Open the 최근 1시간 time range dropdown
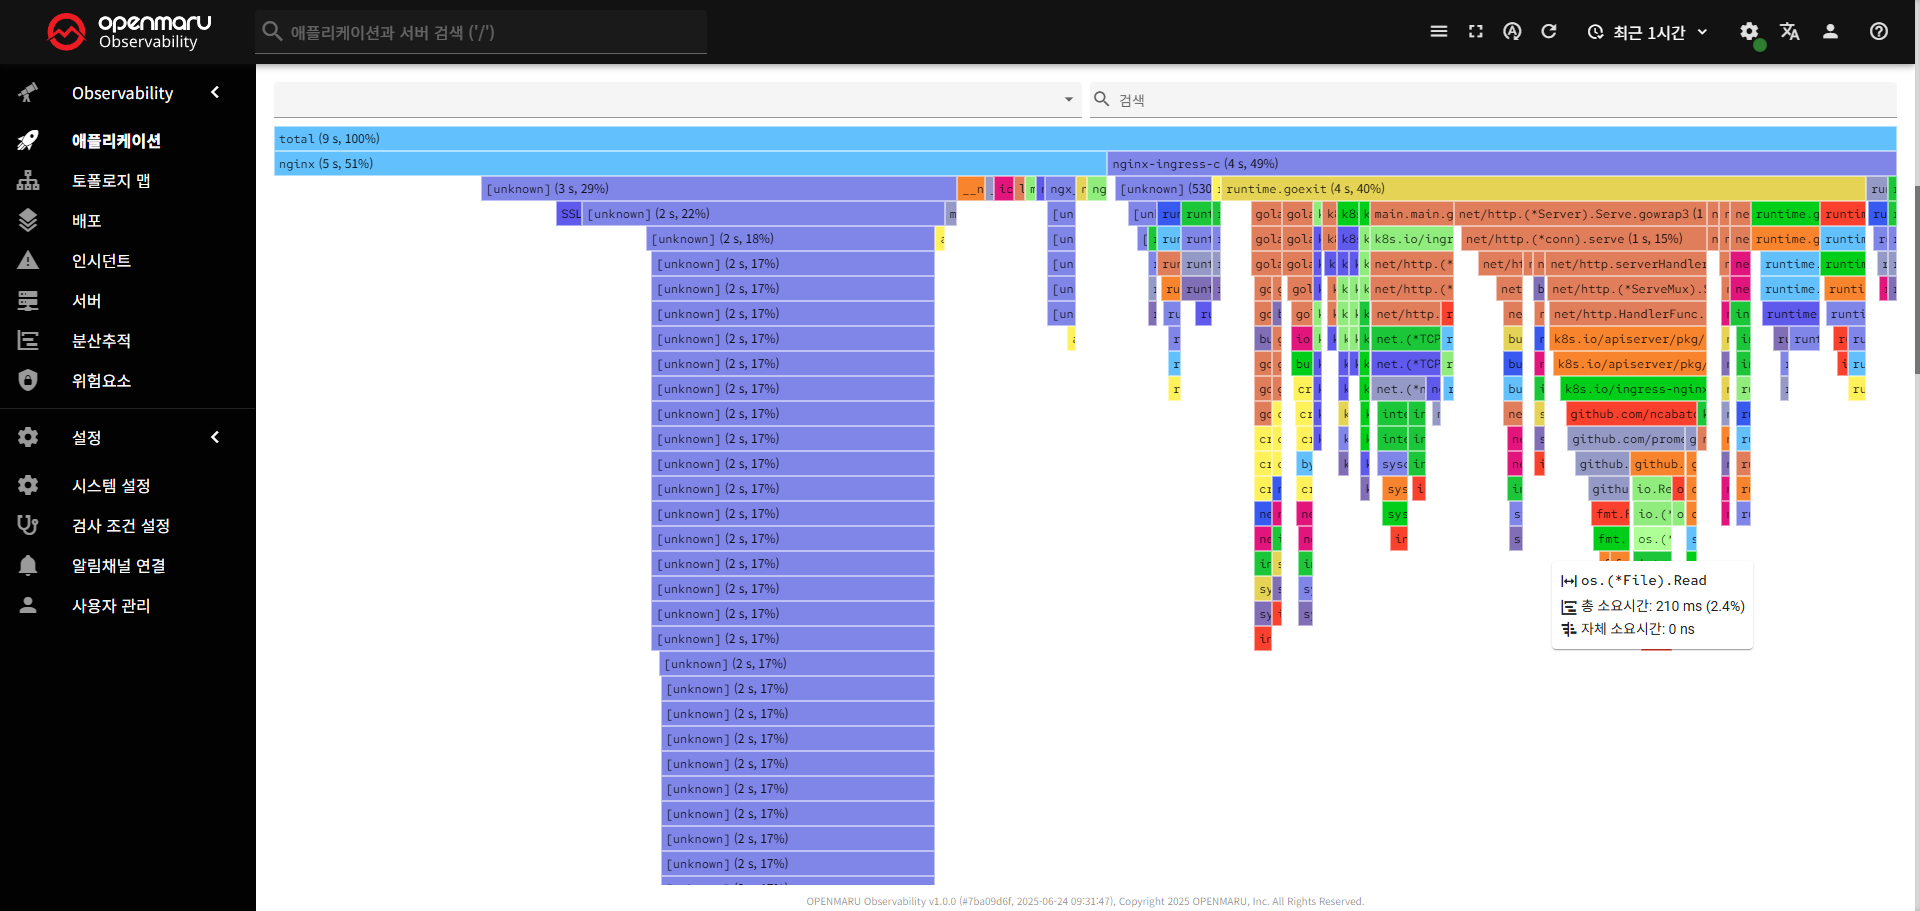Viewport: 1920px width, 911px height. 1648,32
